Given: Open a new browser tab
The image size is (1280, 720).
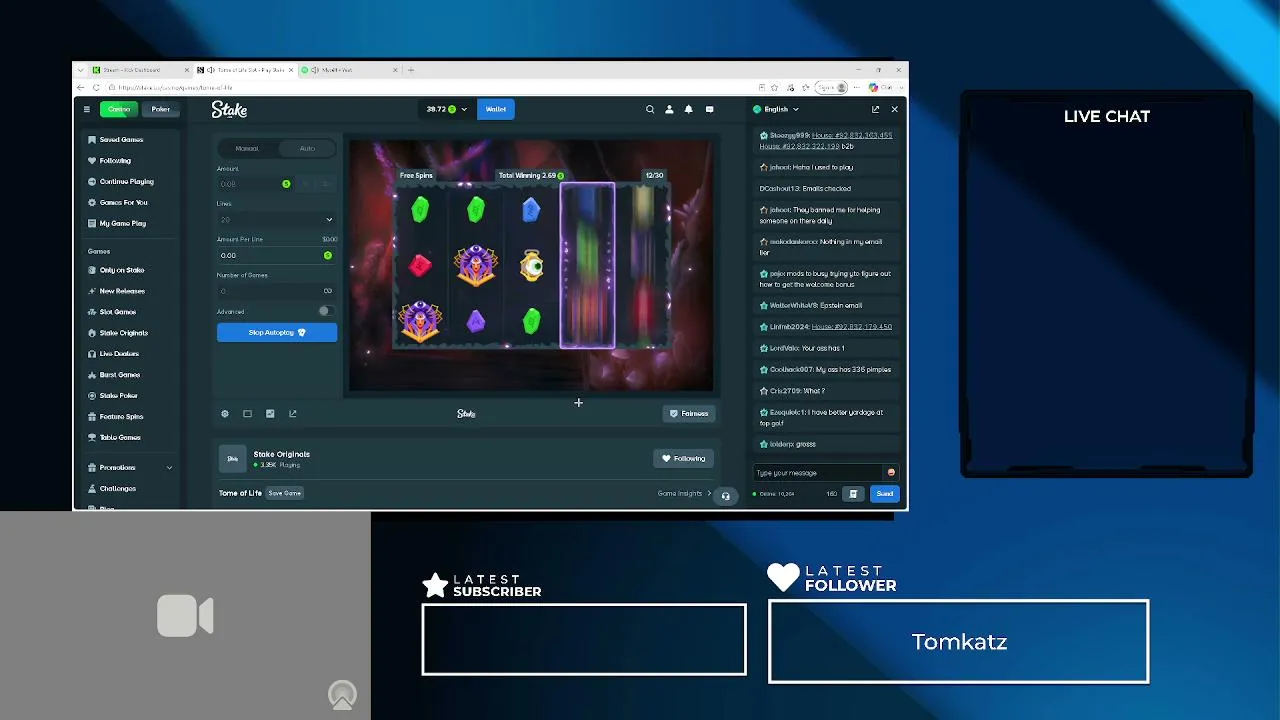Looking at the screenshot, I should (x=411, y=70).
